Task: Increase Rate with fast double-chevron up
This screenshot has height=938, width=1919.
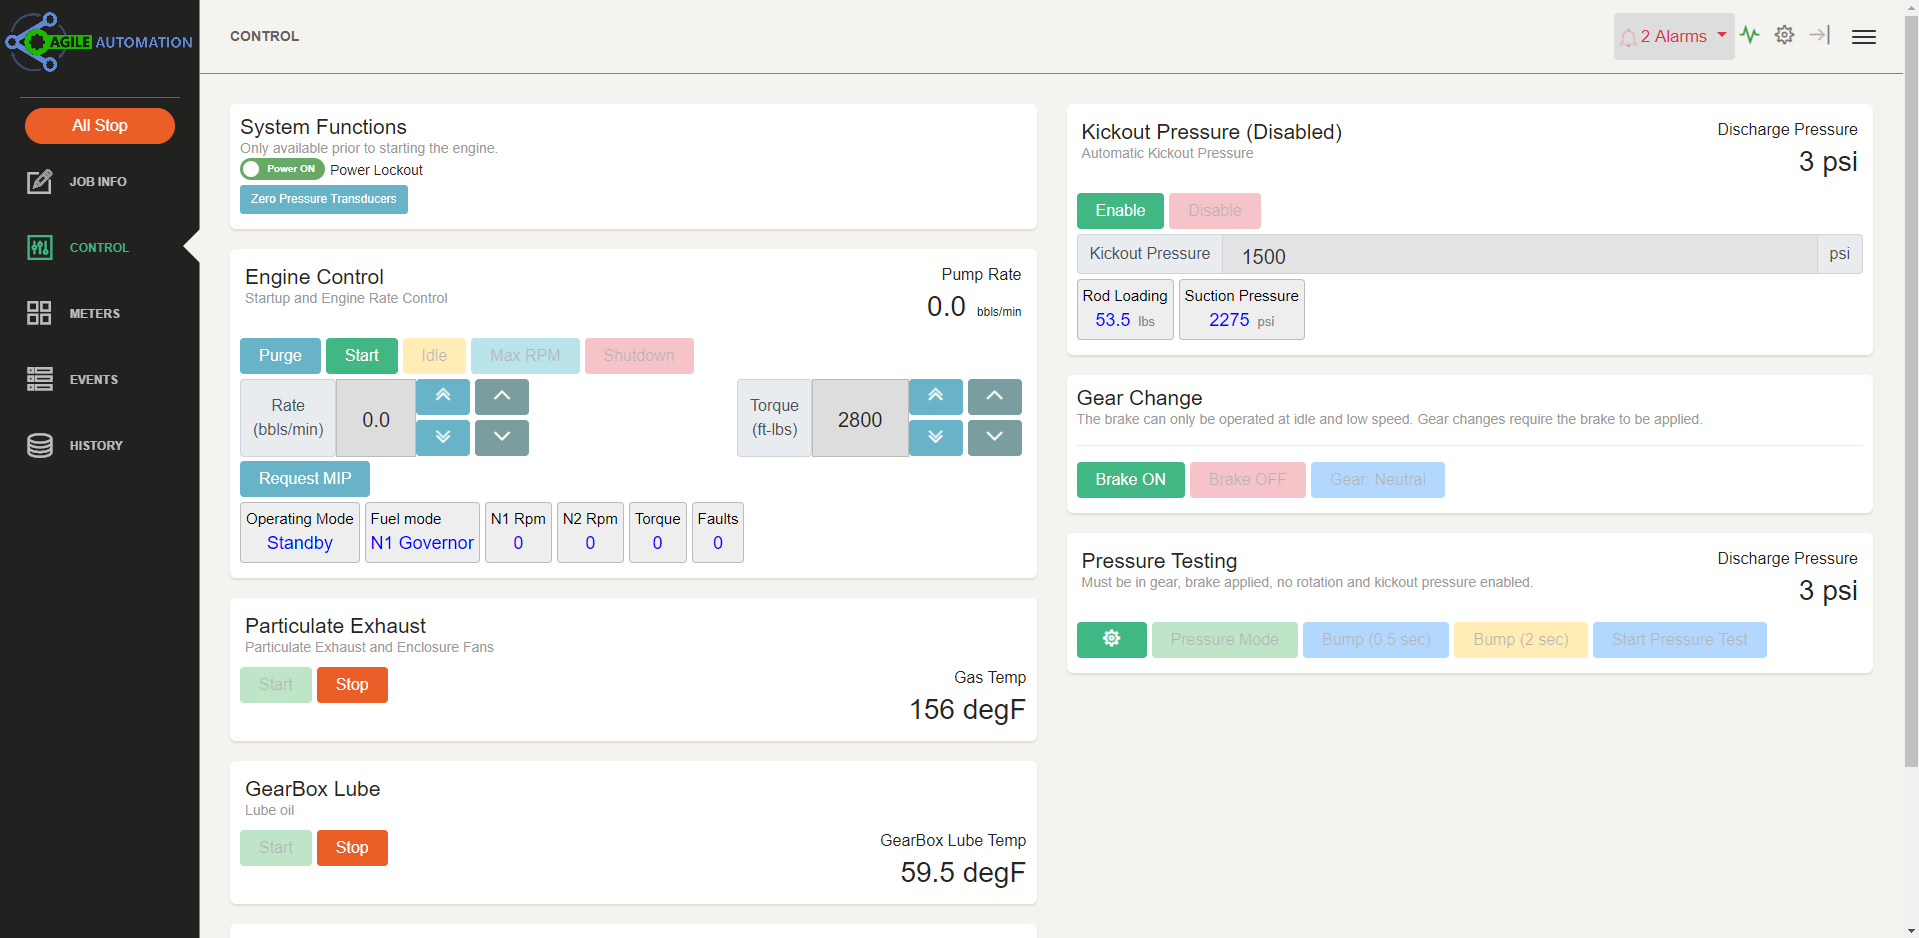Action: pyautogui.click(x=443, y=397)
